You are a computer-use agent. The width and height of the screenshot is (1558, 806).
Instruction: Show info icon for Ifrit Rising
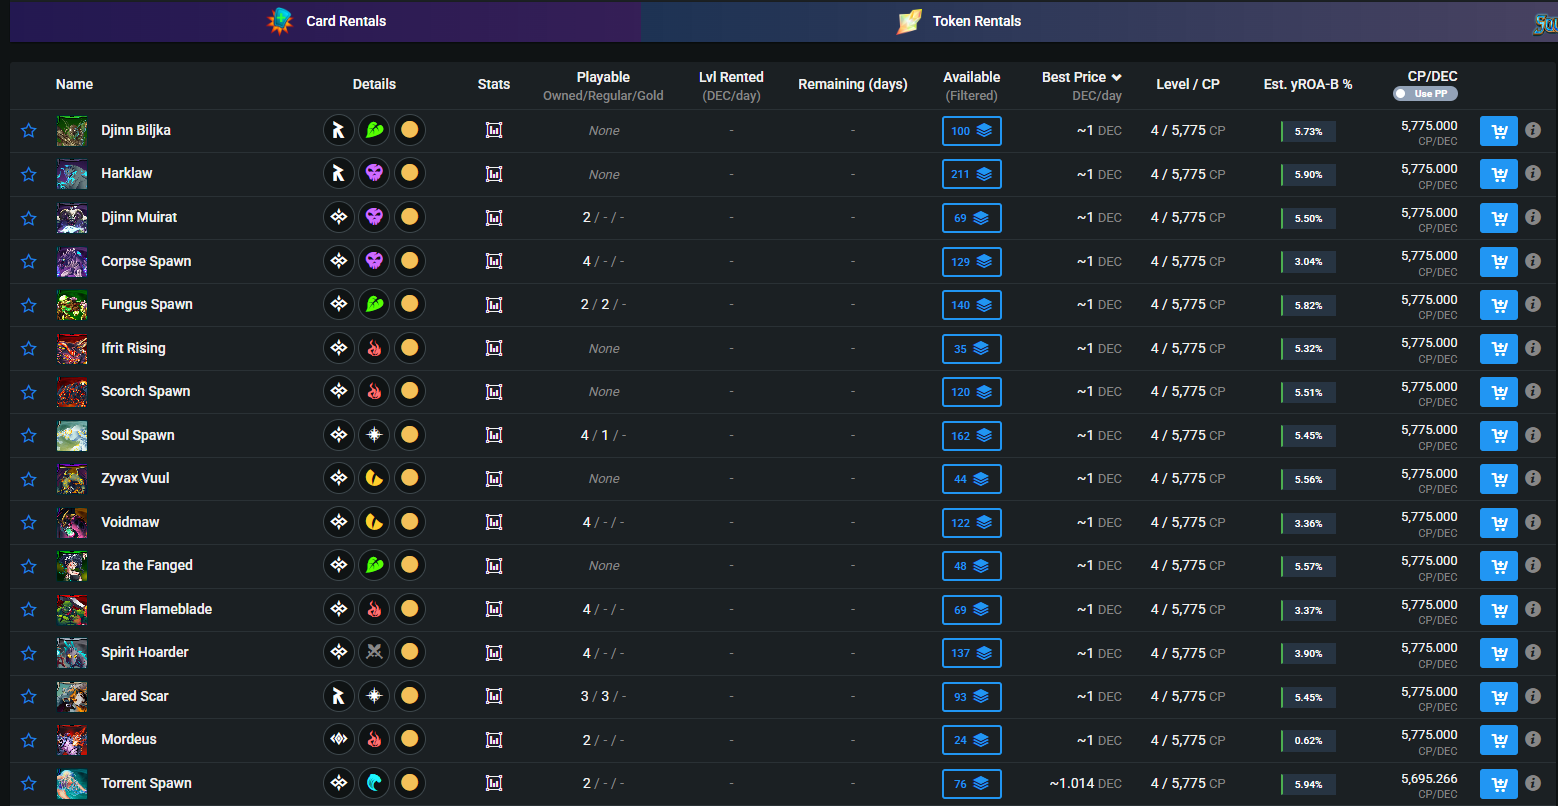1532,348
